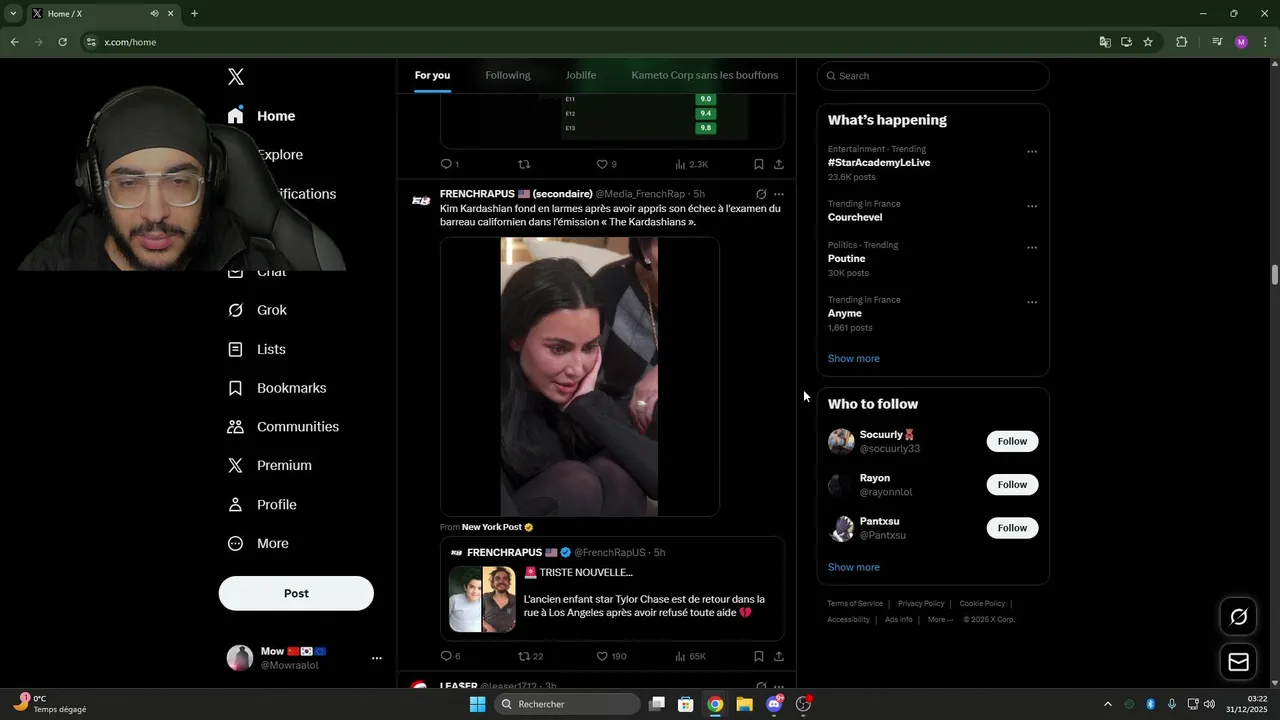Image resolution: width=1280 pixels, height=720 pixels.
Task: Open options for Courchevel trend
Action: click(x=1032, y=206)
